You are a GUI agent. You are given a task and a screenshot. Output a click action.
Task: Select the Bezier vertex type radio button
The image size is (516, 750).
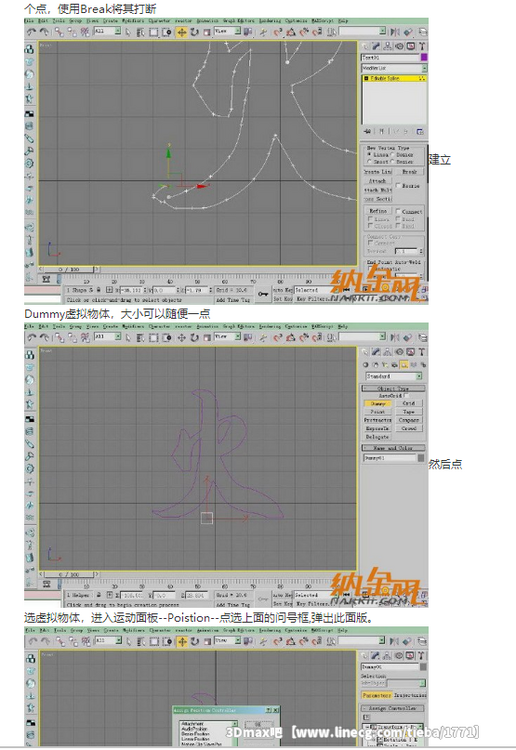pos(393,155)
